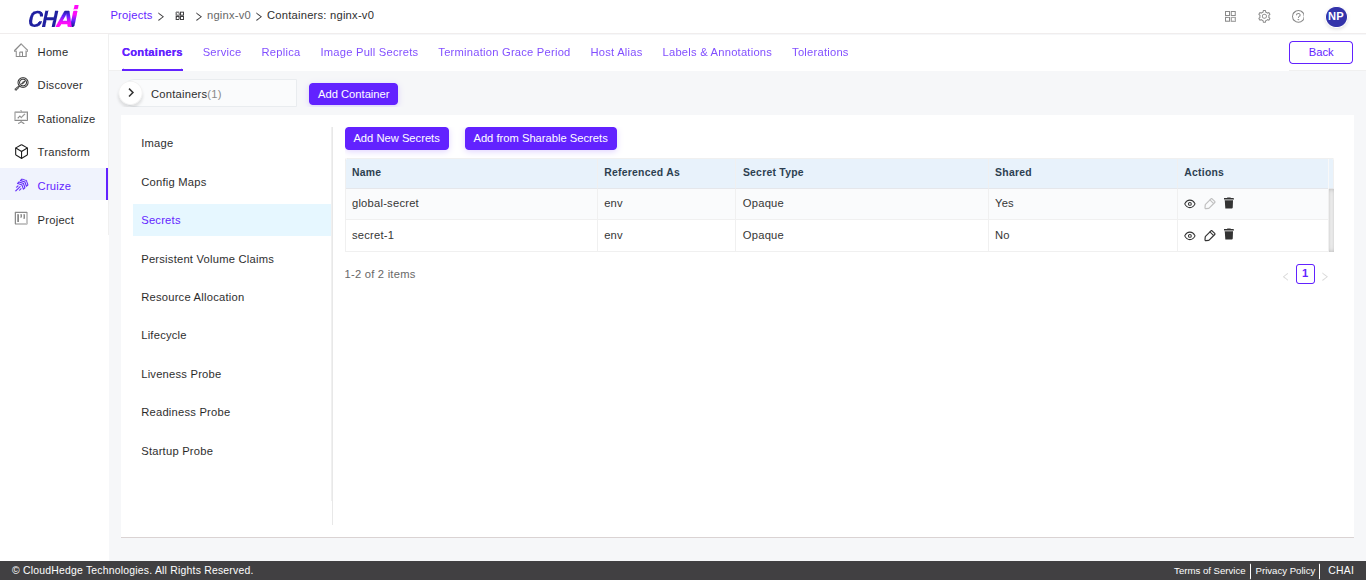This screenshot has height=580, width=1366.
Task: Go to next page arrow
Action: 1325,276
